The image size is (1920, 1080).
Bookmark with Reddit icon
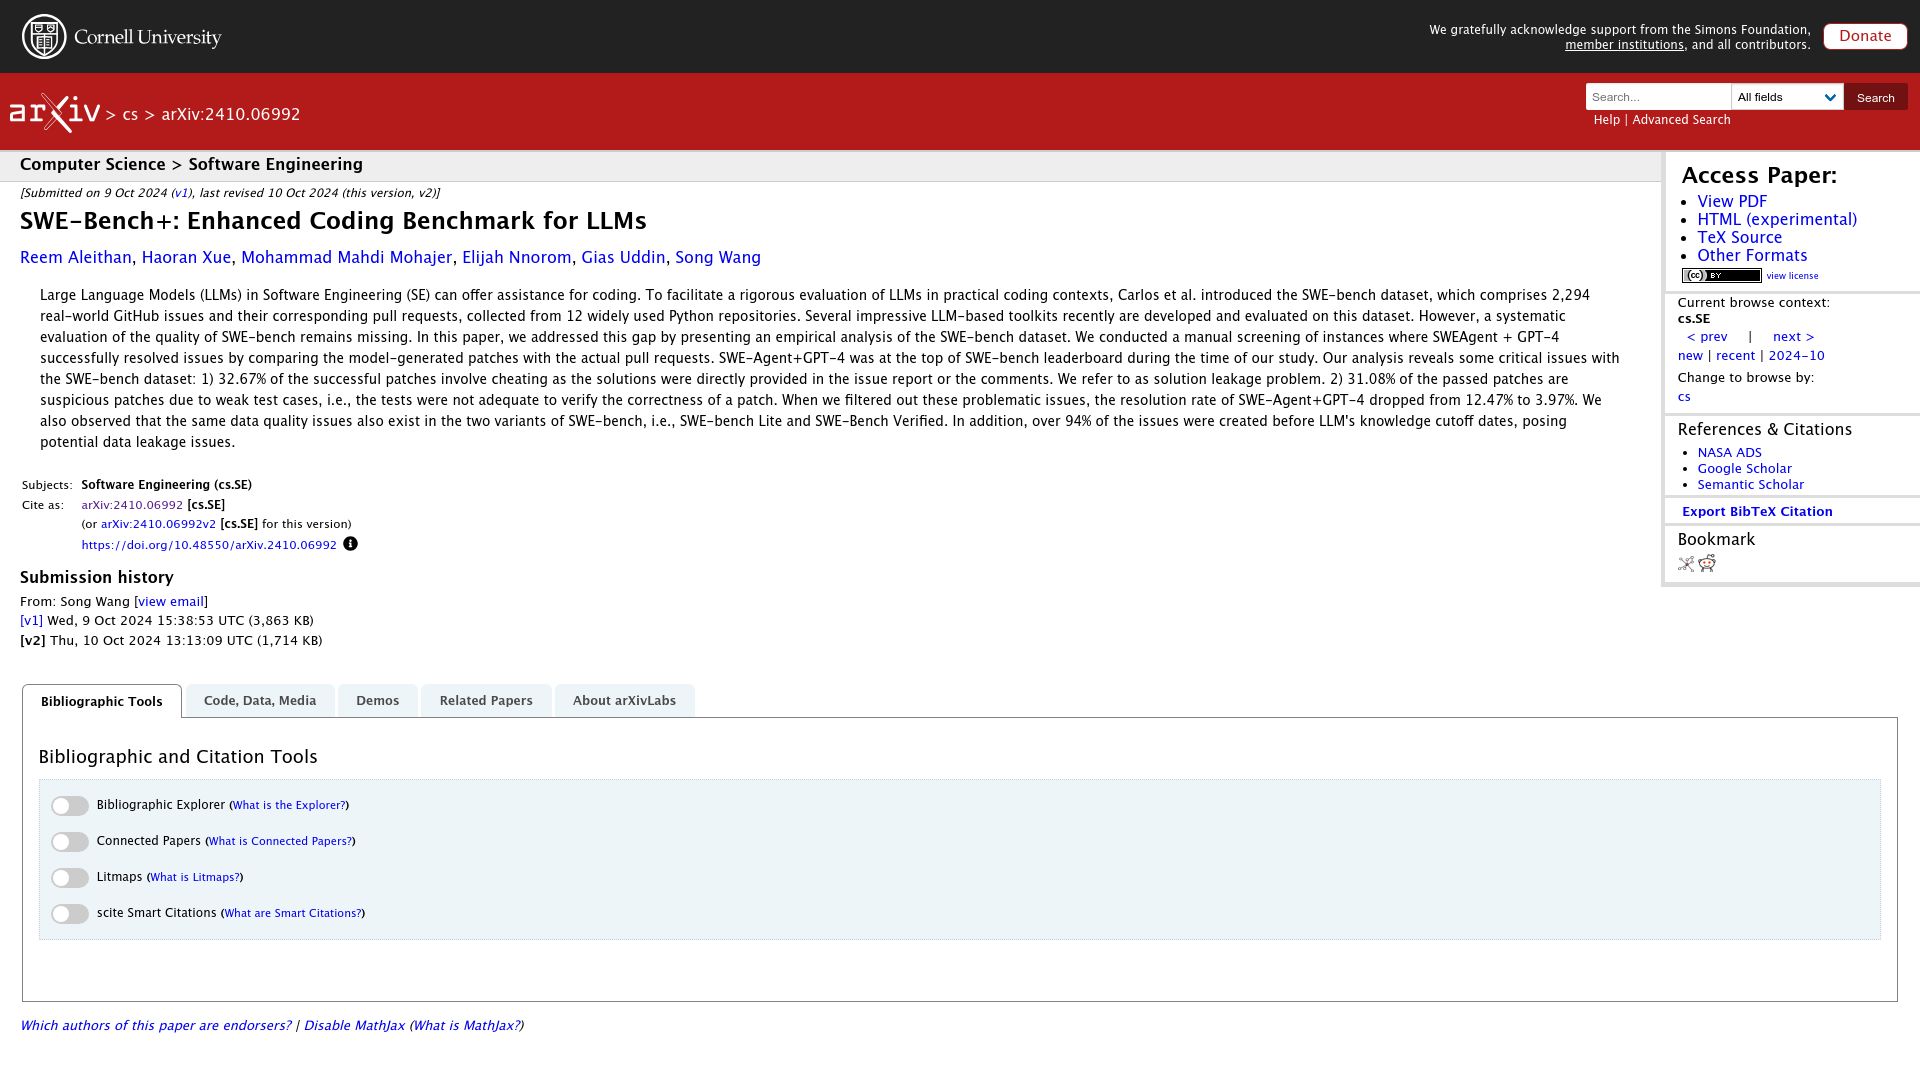tap(1707, 564)
